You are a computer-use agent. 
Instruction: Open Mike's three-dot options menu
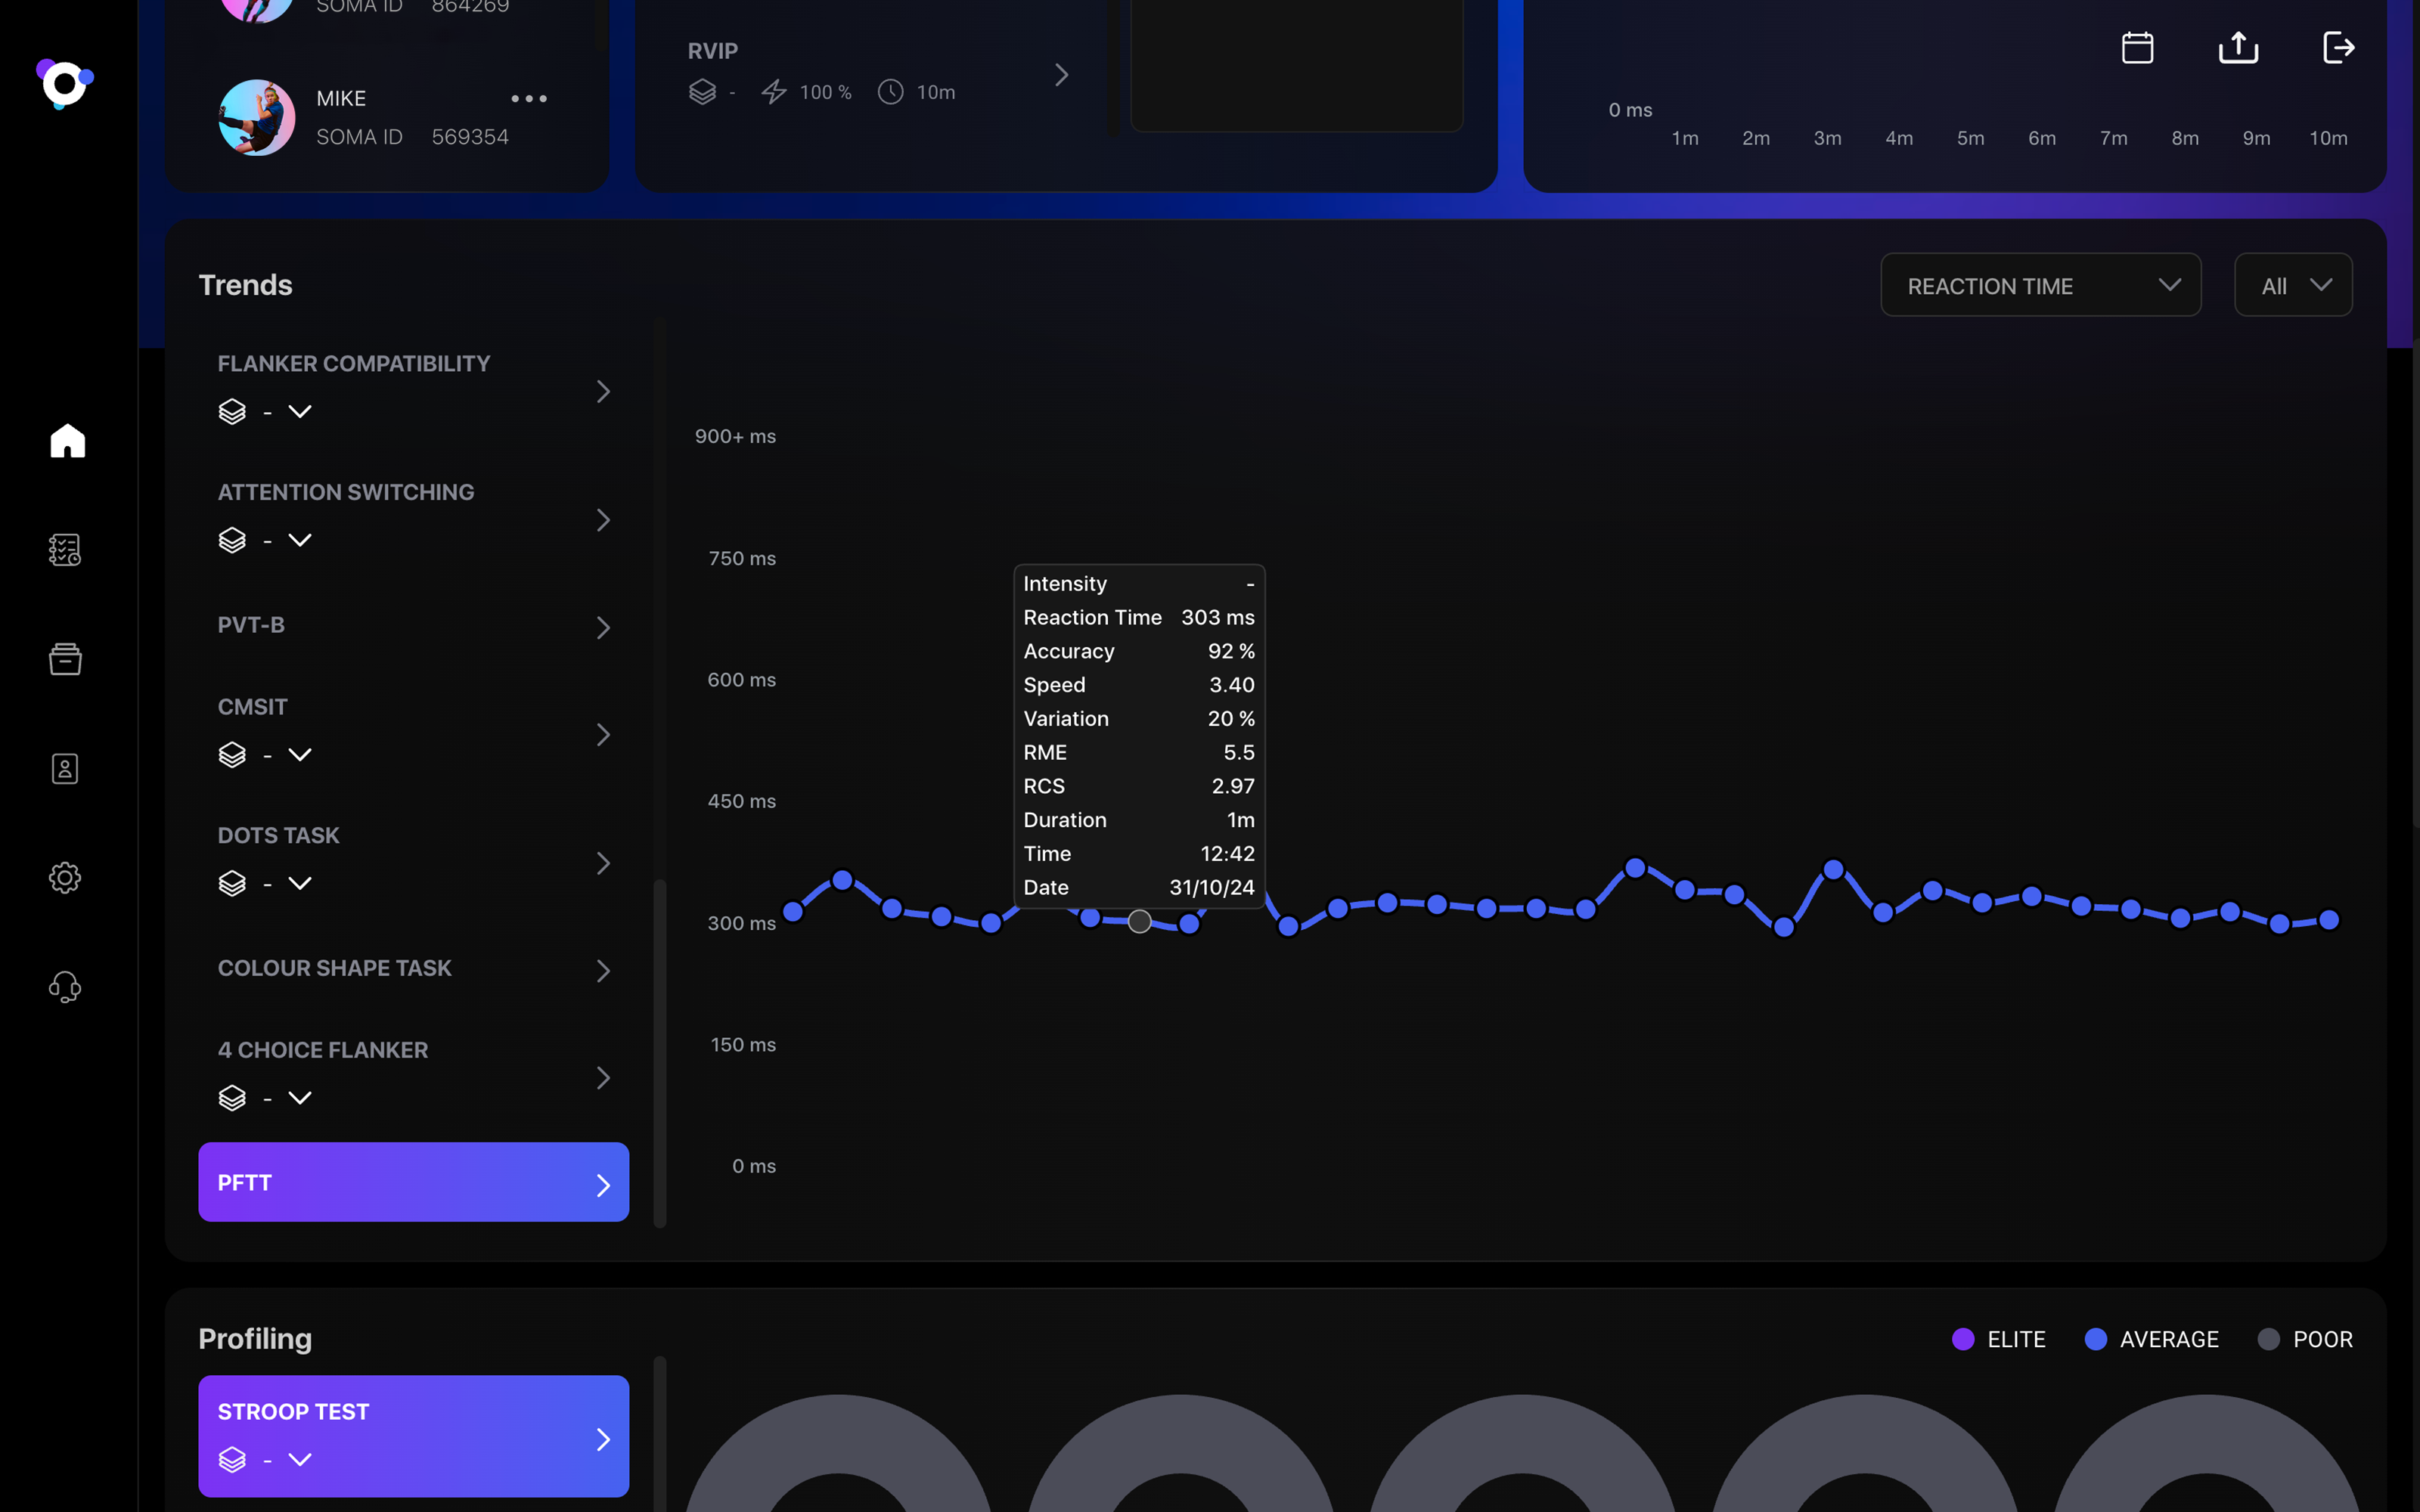529,98
